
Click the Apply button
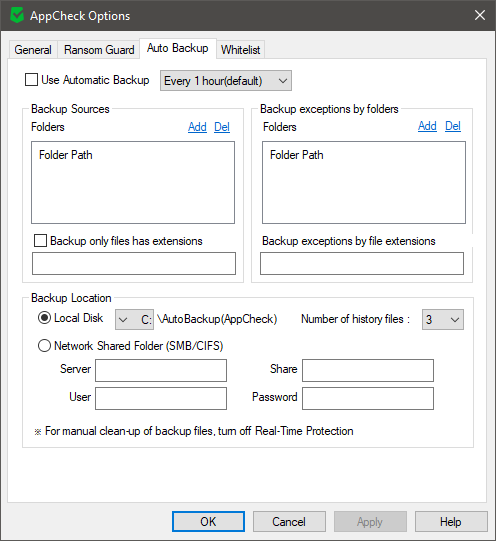370,522
